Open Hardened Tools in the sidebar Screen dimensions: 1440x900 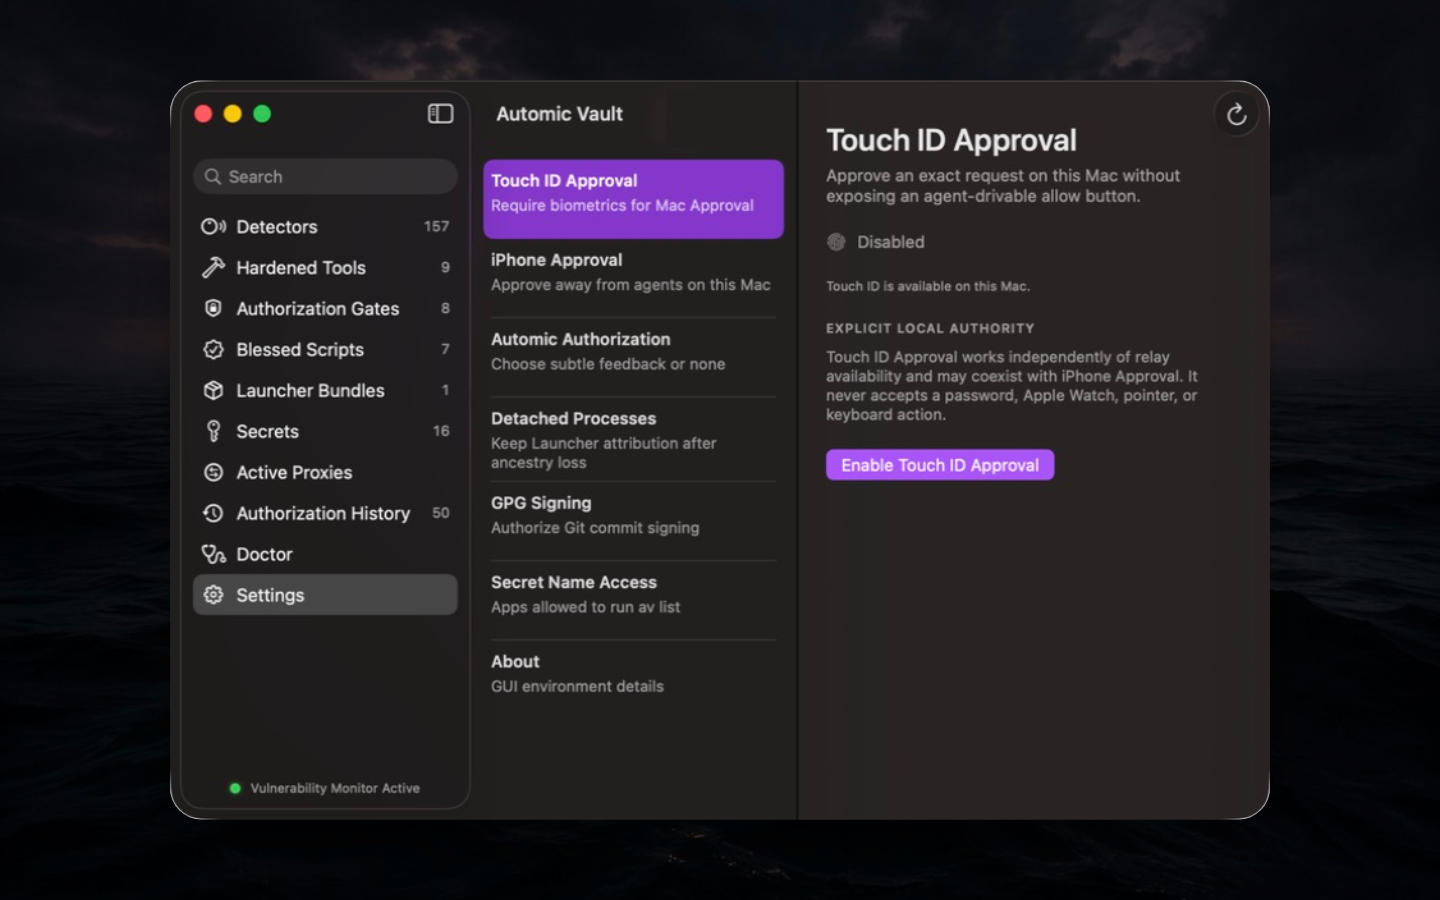point(325,268)
